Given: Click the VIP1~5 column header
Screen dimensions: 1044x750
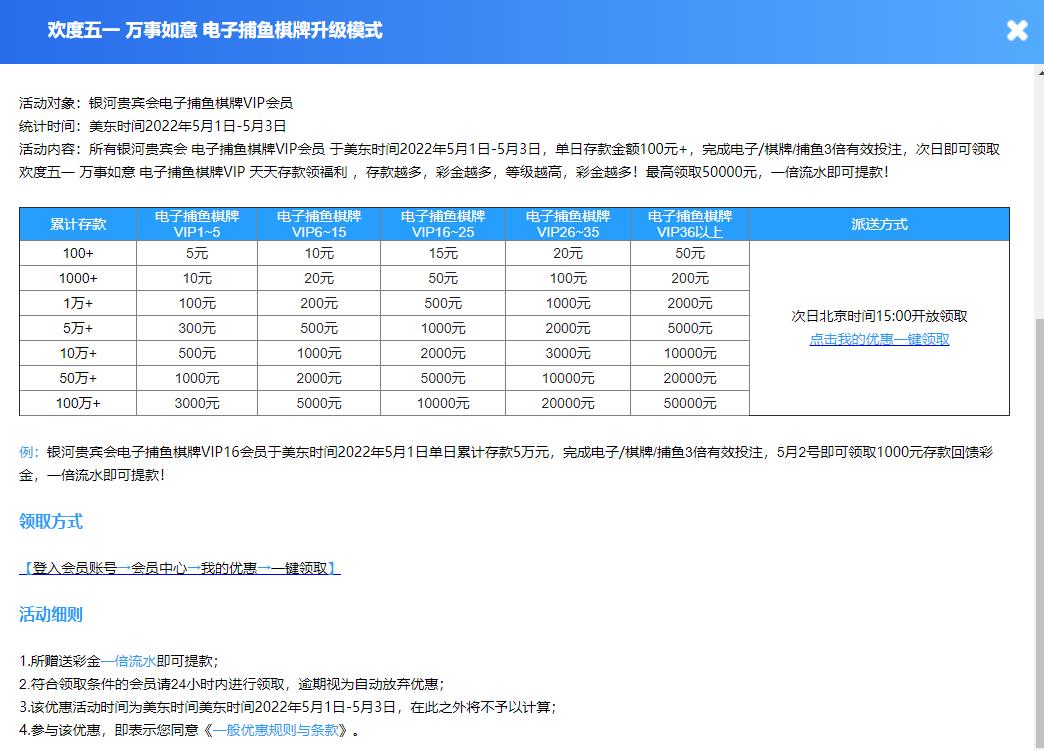Looking at the screenshot, I should (x=197, y=224).
